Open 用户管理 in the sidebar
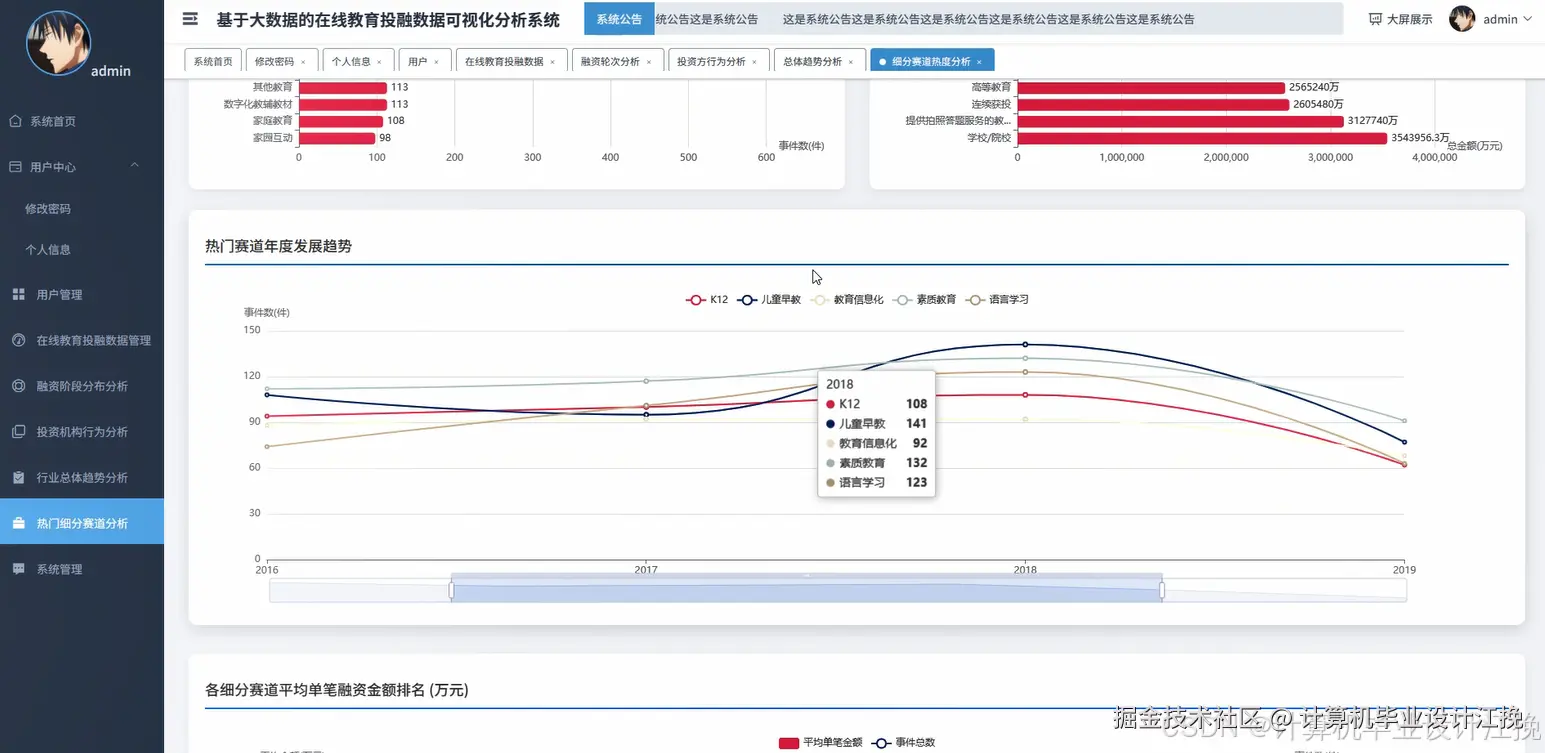Image resolution: width=1545 pixels, height=753 pixels. pos(82,294)
